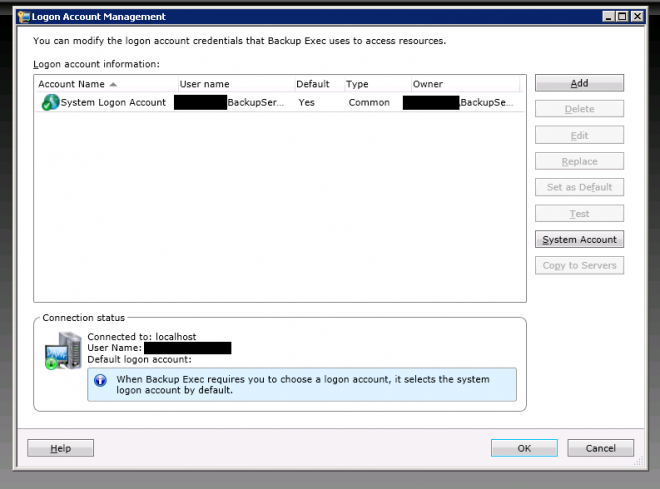Click the User name column header
The width and height of the screenshot is (660, 489).
tap(204, 84)
